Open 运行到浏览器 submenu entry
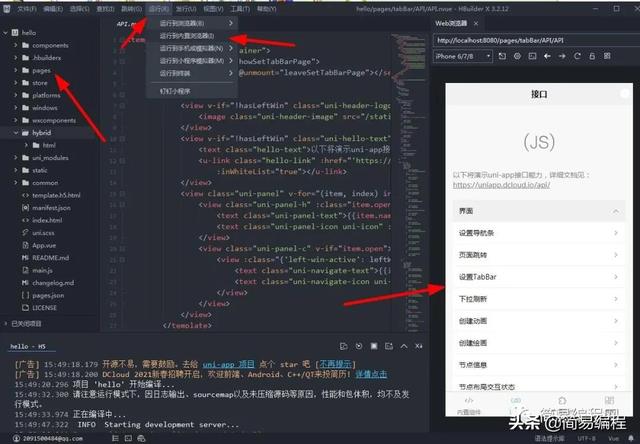640x444 pixels. coord(192,23)
